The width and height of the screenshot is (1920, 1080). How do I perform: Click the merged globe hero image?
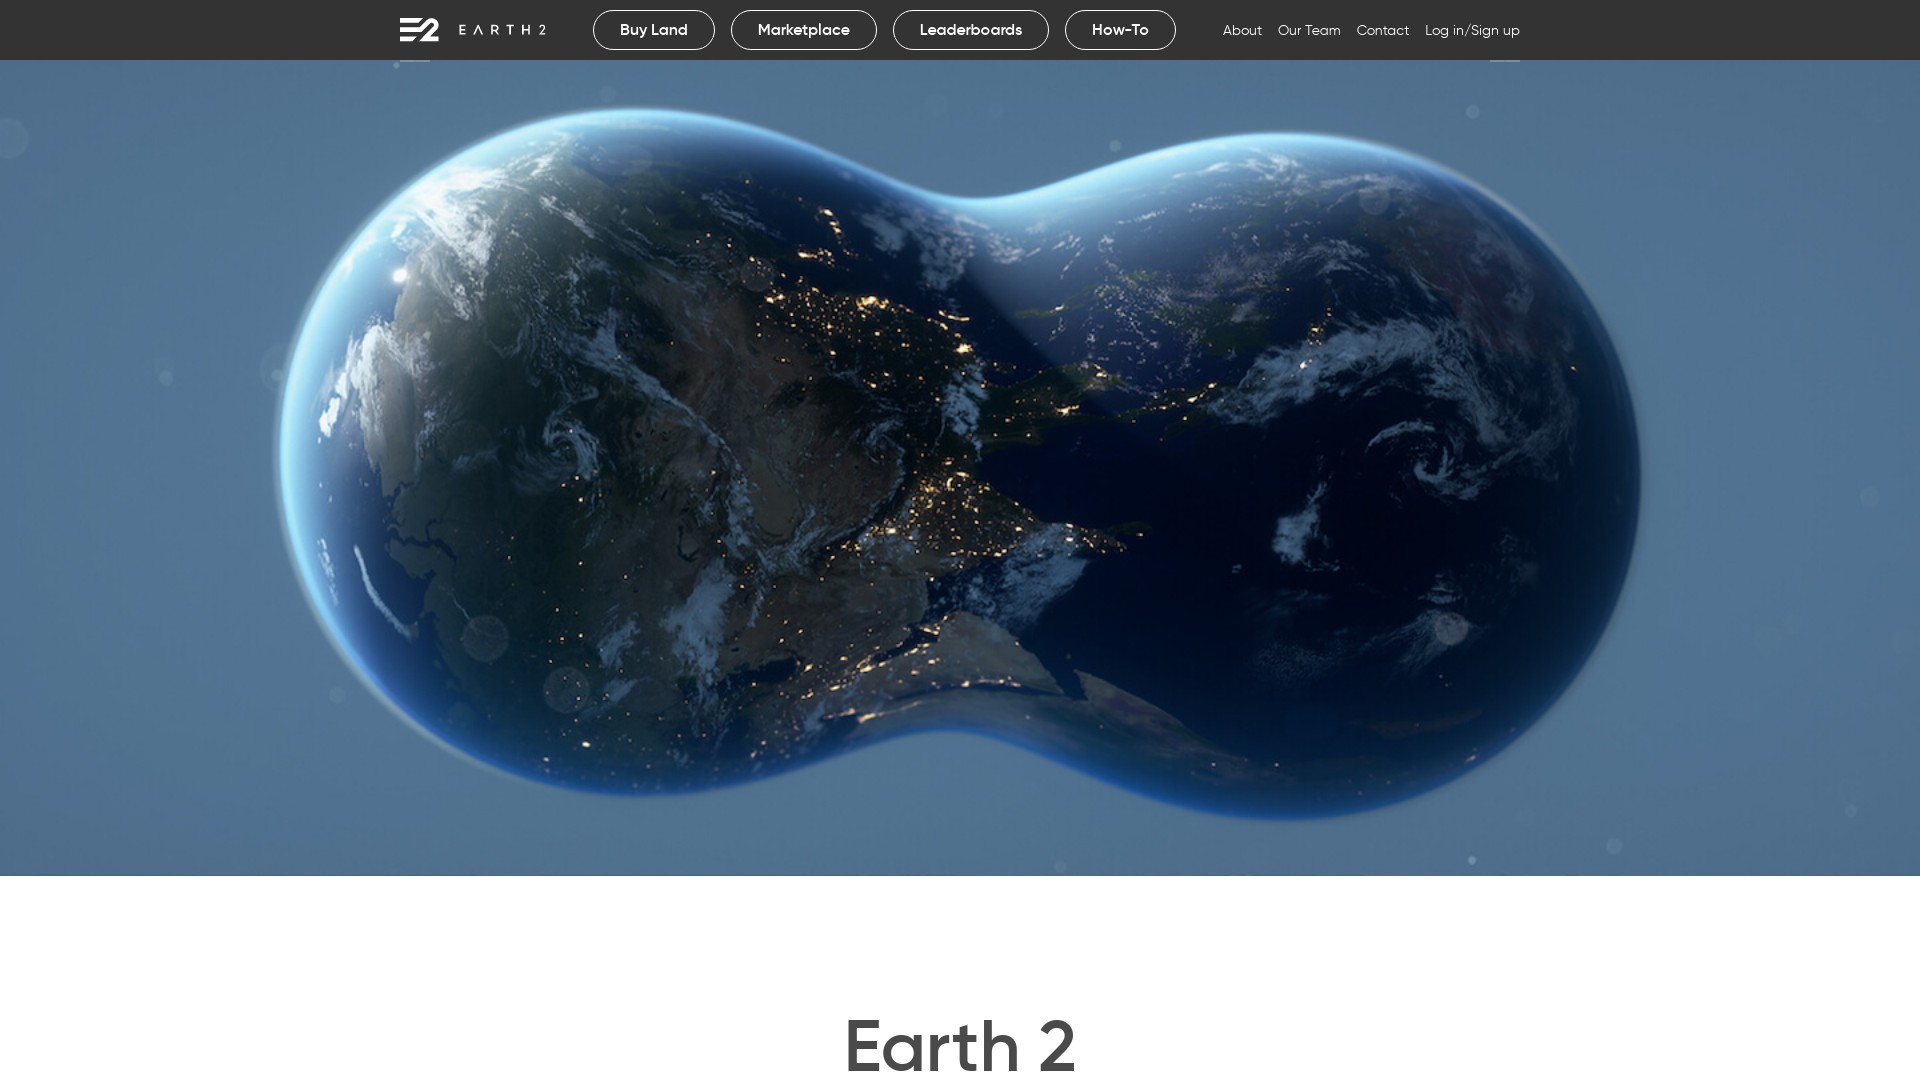960,468
